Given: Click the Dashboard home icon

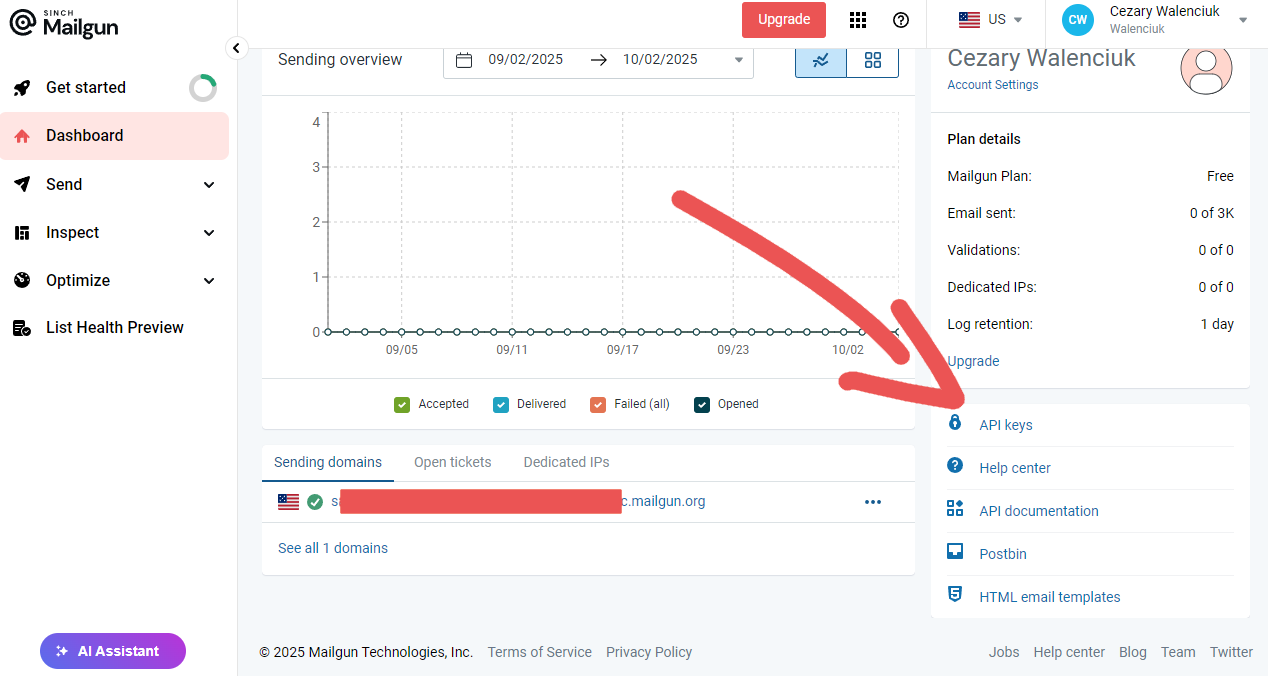Looking at the screenshot, I should click(x=22, y=136).
